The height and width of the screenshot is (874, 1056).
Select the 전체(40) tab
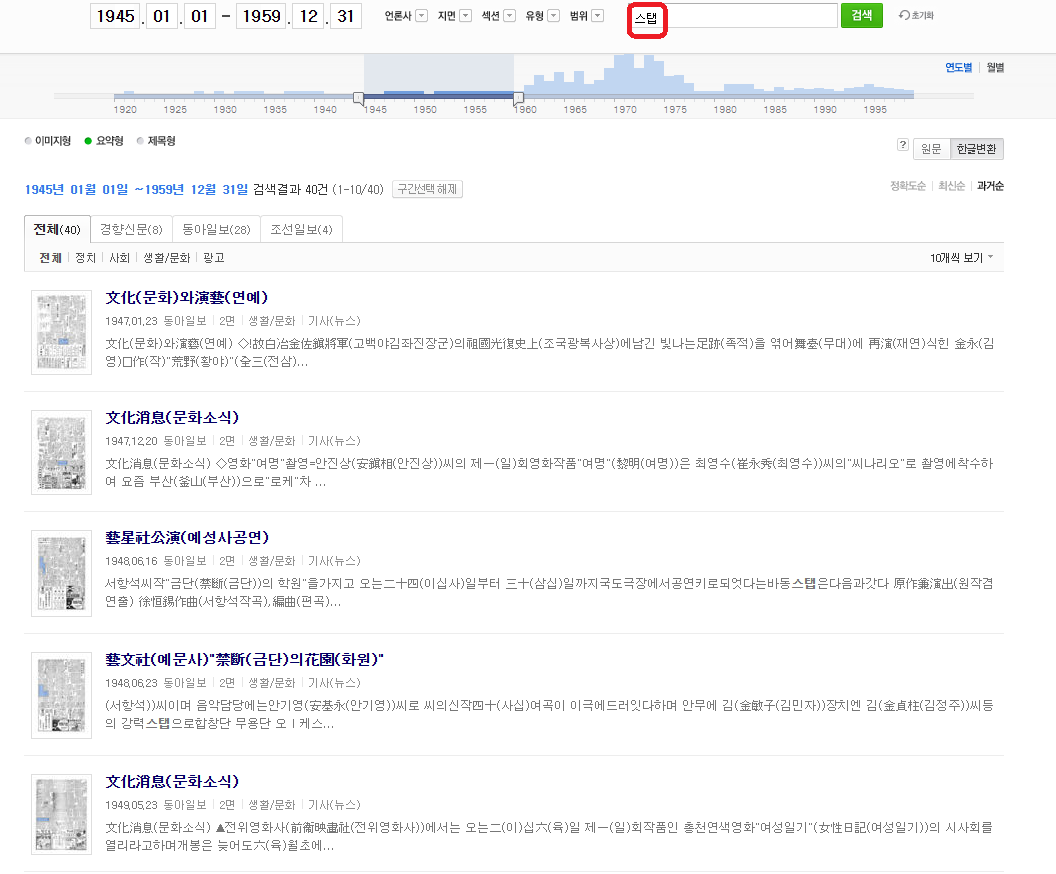57,230
